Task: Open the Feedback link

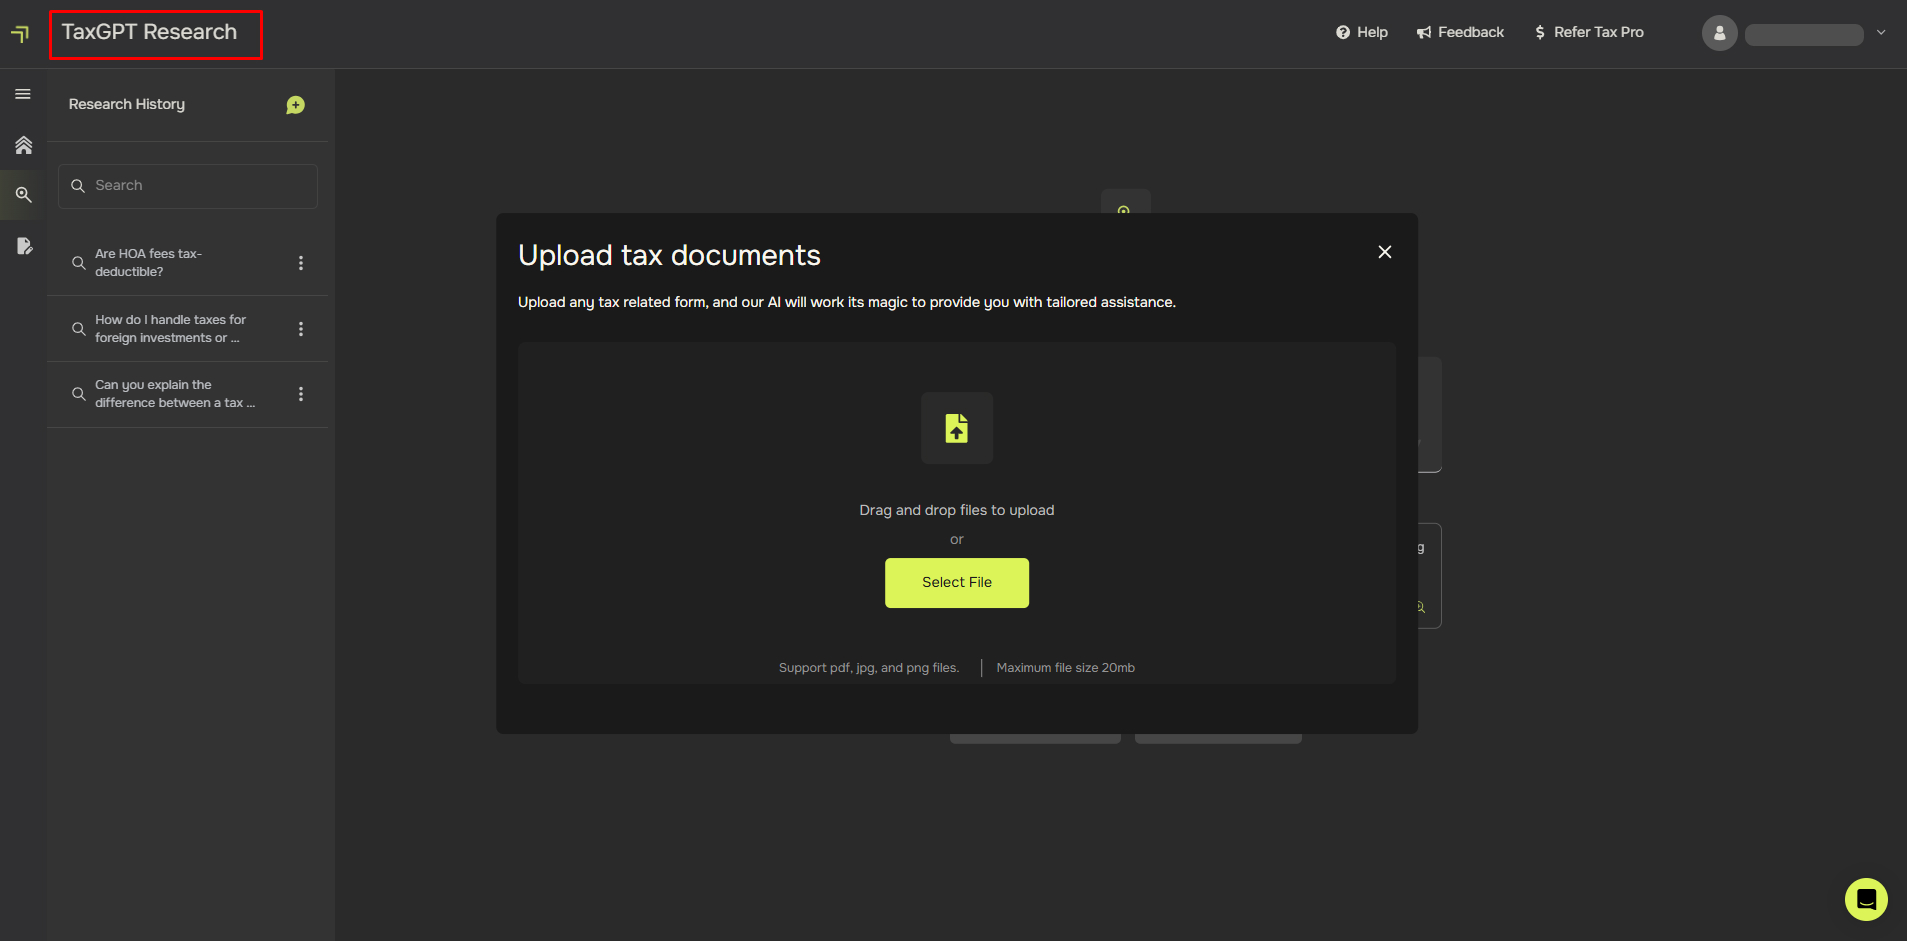Action: [x=1460, y=33]
